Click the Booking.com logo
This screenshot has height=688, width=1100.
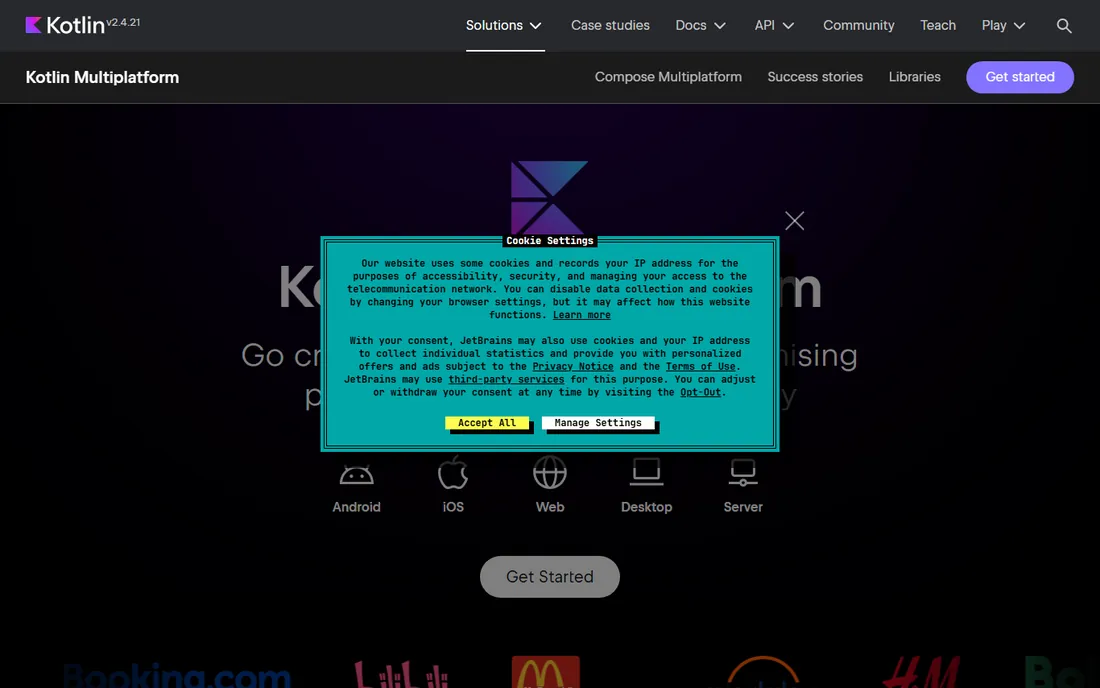coord(177,675)
